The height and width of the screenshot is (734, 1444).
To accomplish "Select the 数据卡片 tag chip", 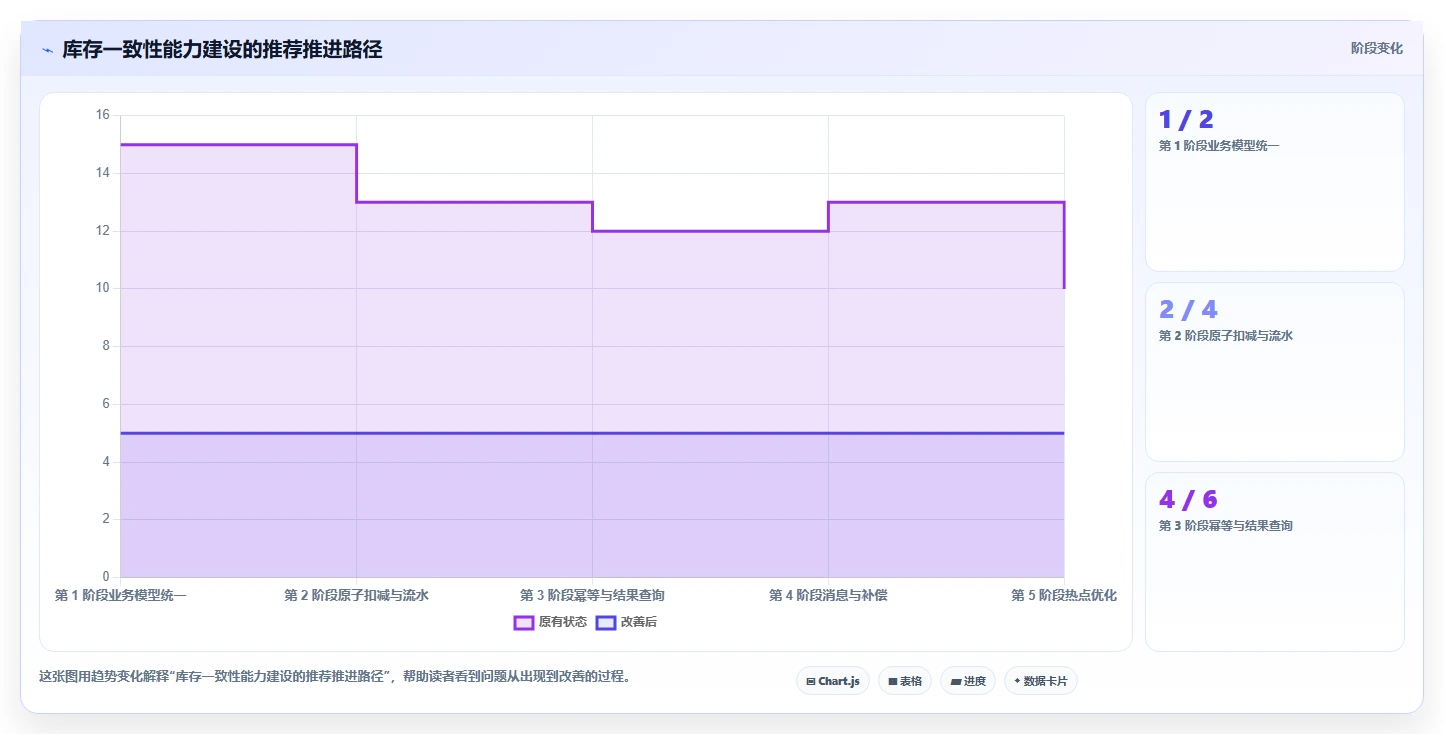I will (x=1041, y=681).
